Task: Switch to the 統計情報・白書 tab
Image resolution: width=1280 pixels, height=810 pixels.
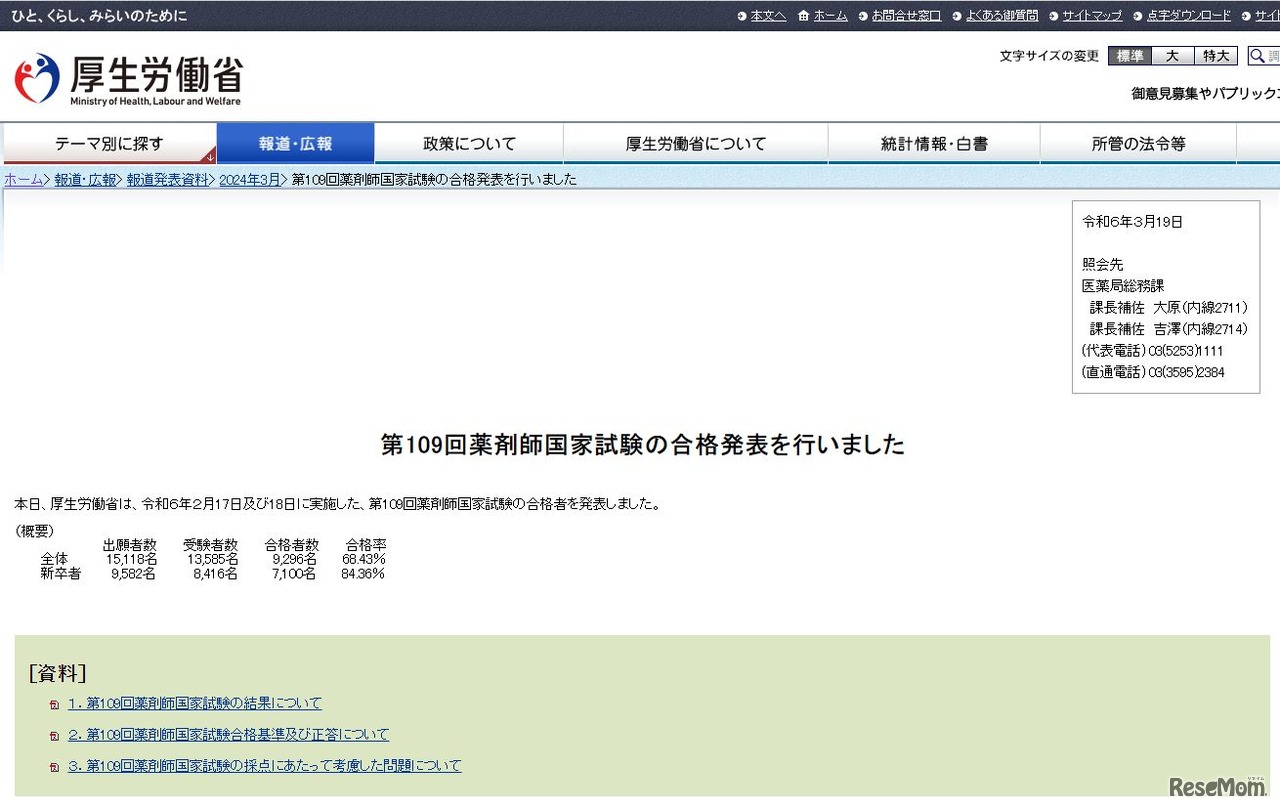Action: (932, 143)
